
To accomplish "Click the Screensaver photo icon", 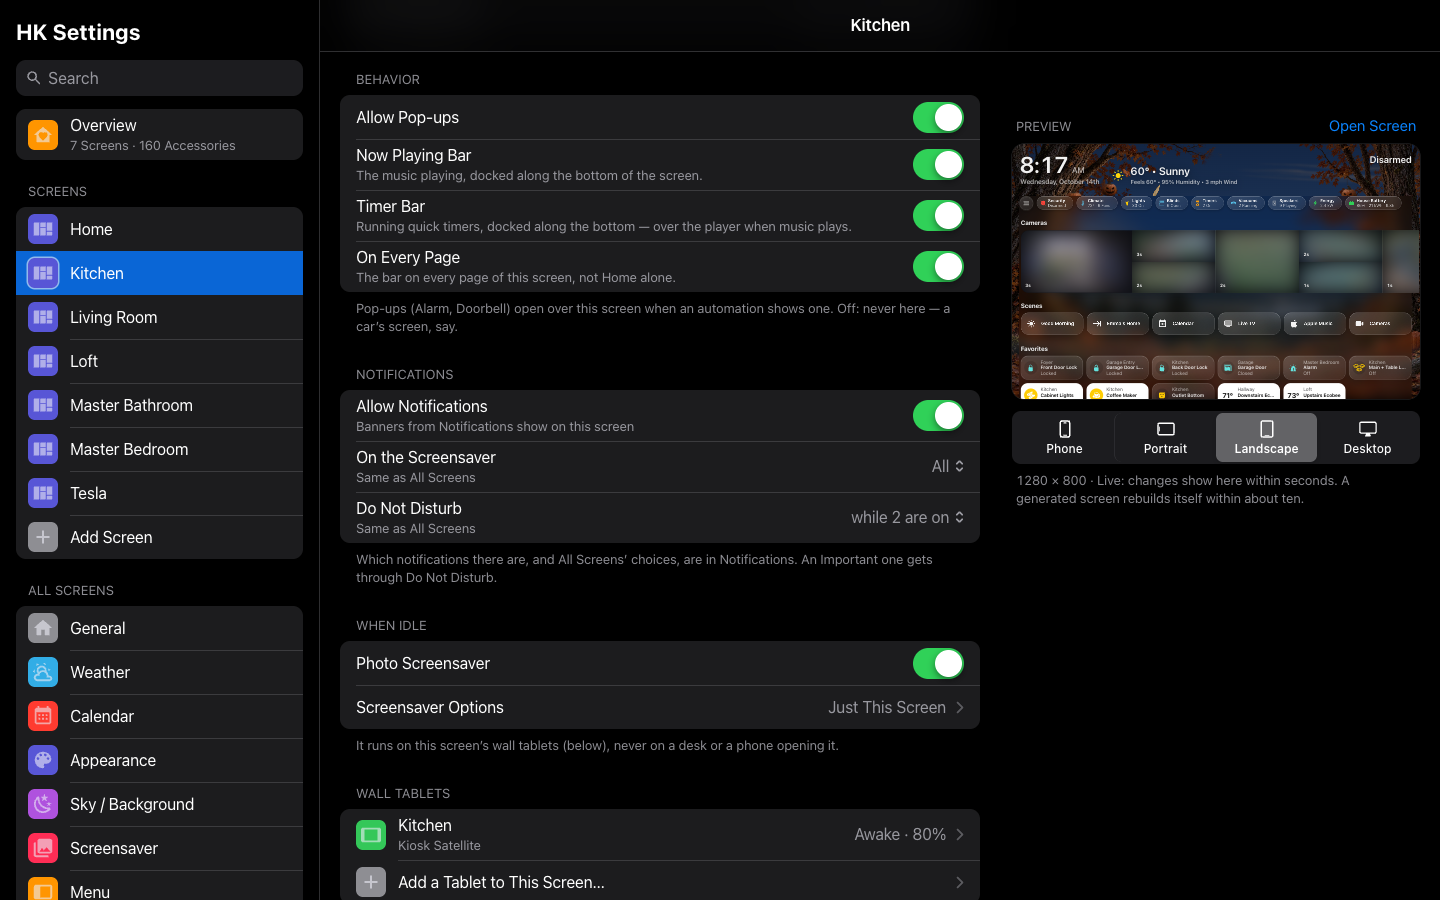I will [x=43, y=848].
